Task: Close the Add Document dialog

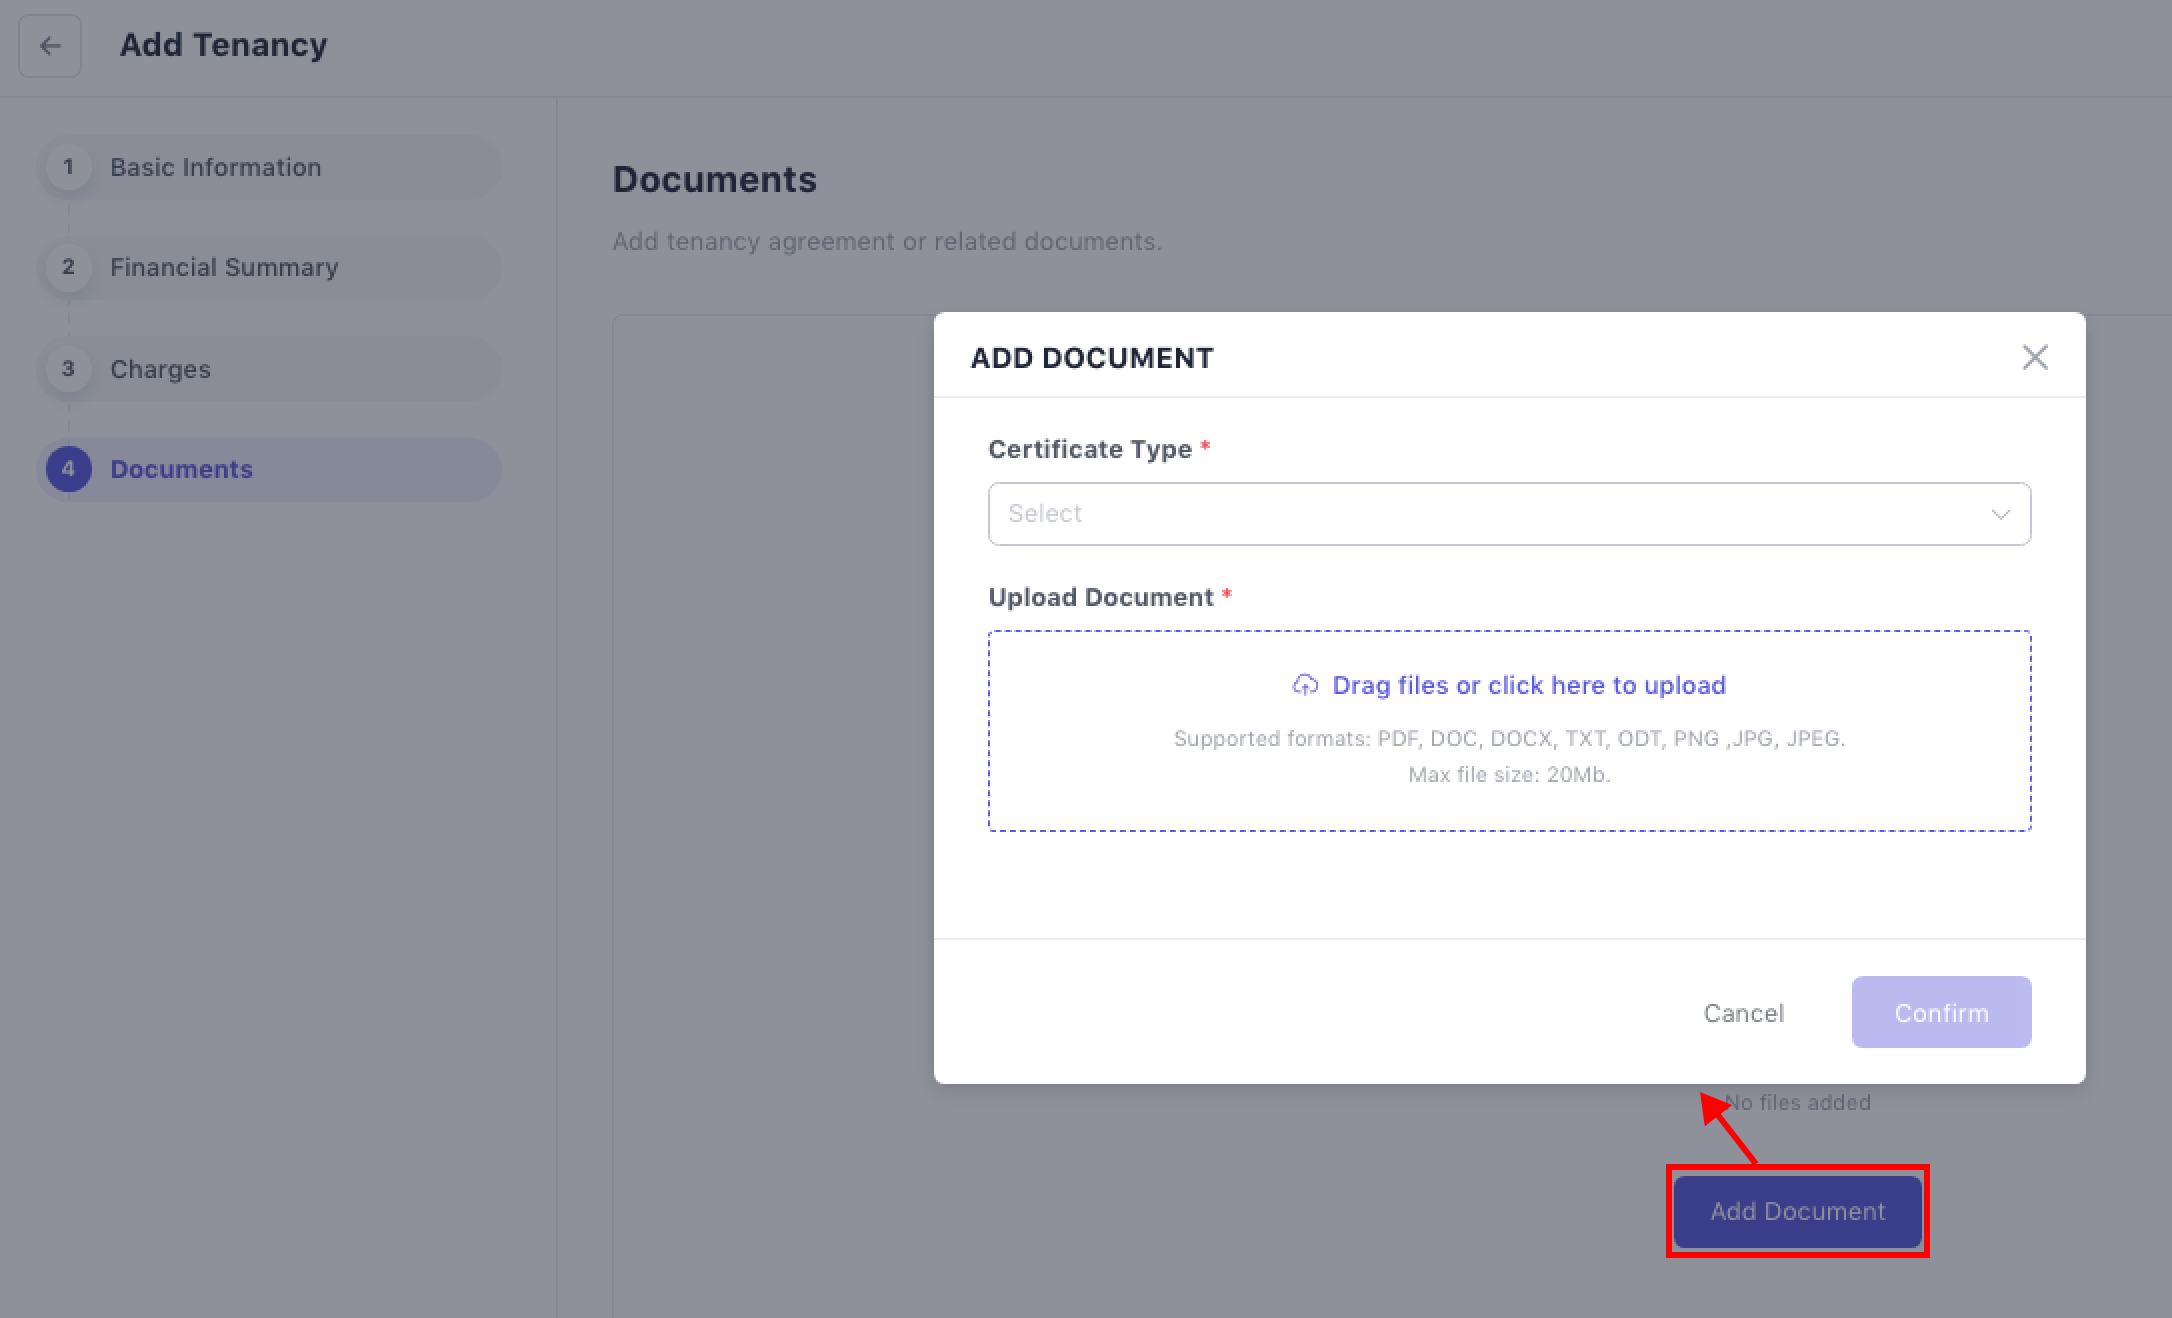Action: (x=2034, y=357)
